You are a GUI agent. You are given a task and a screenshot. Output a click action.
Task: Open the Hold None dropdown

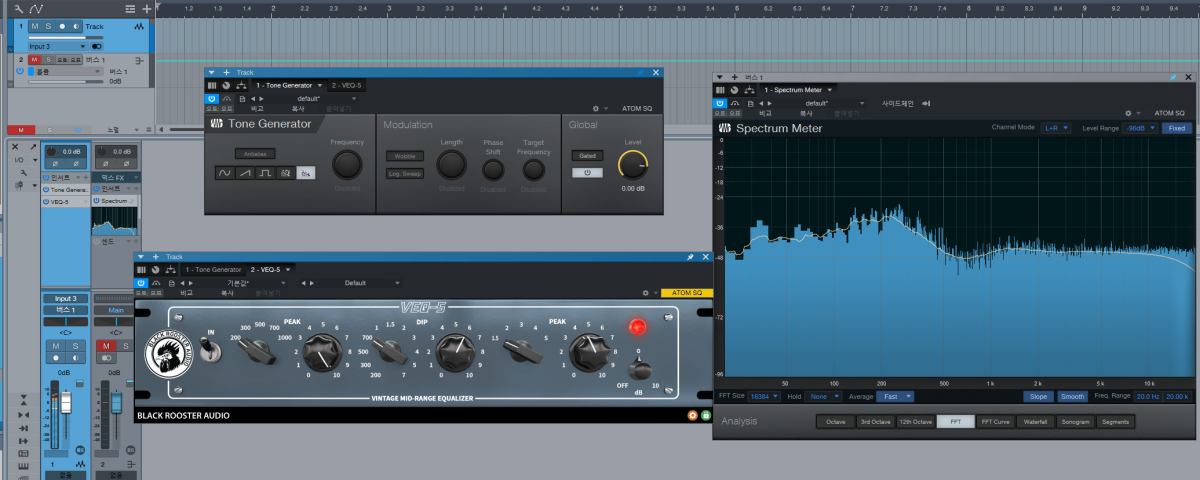[x=821, y=396]
